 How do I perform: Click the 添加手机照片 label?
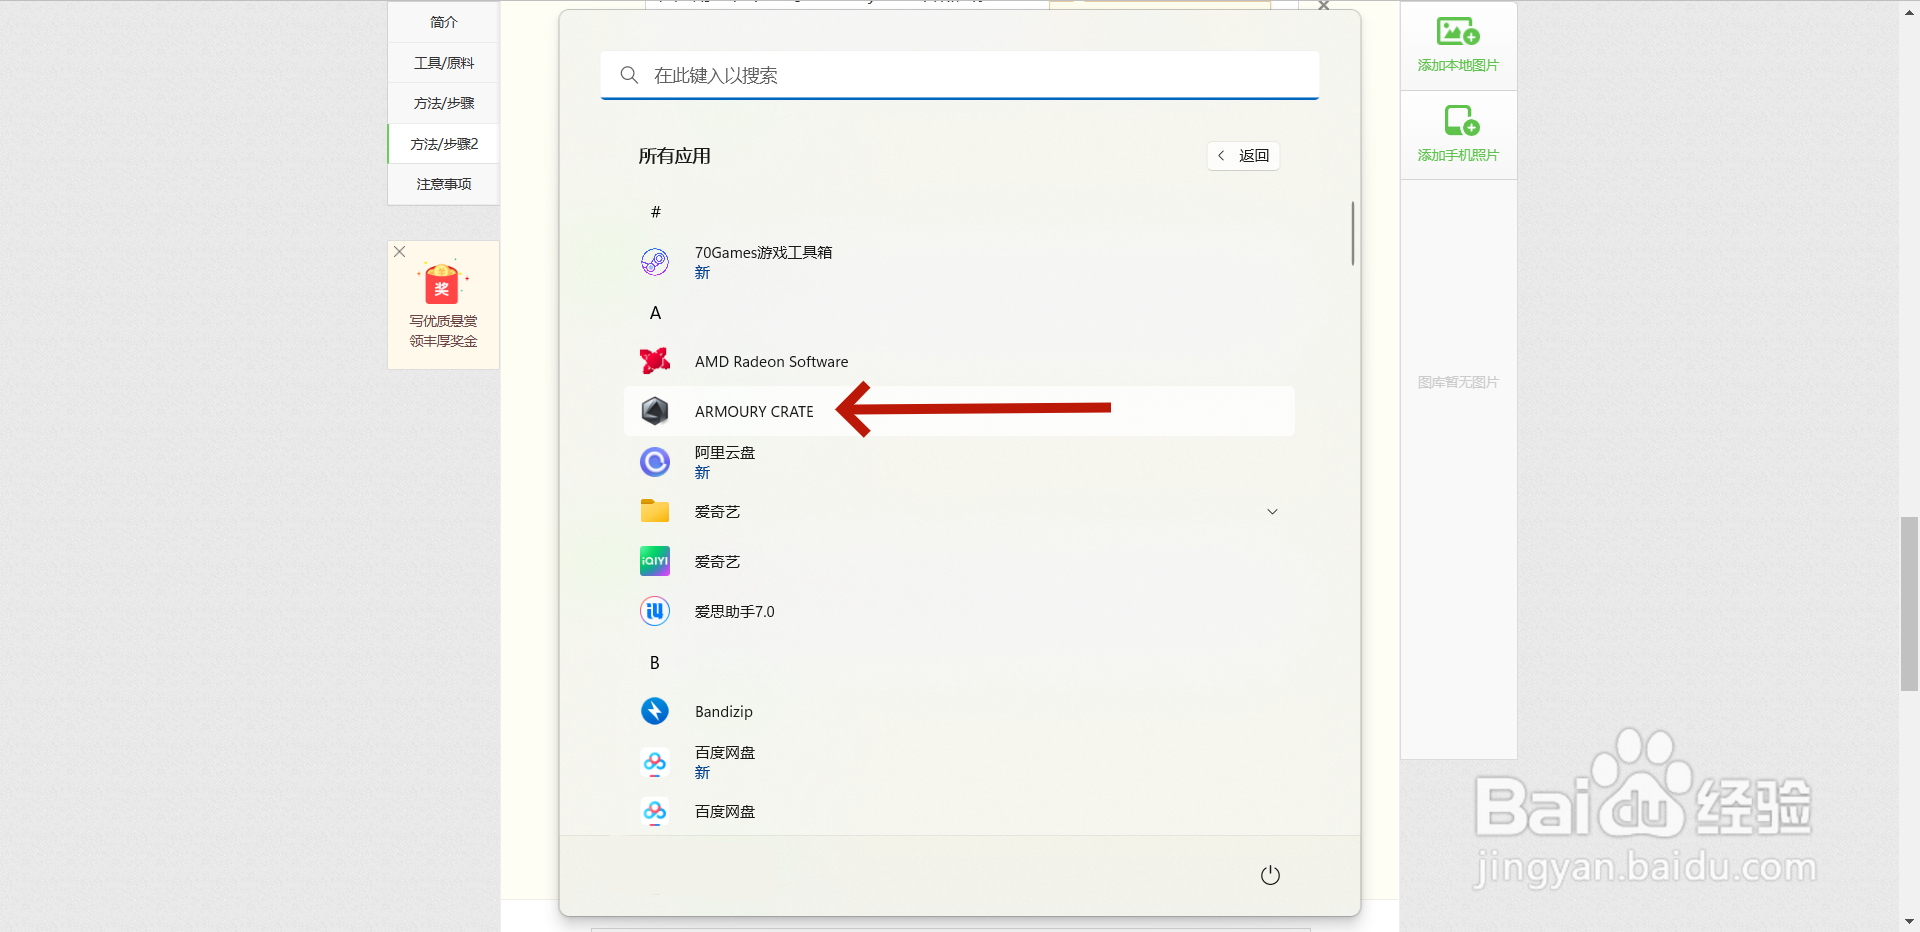1458,155
